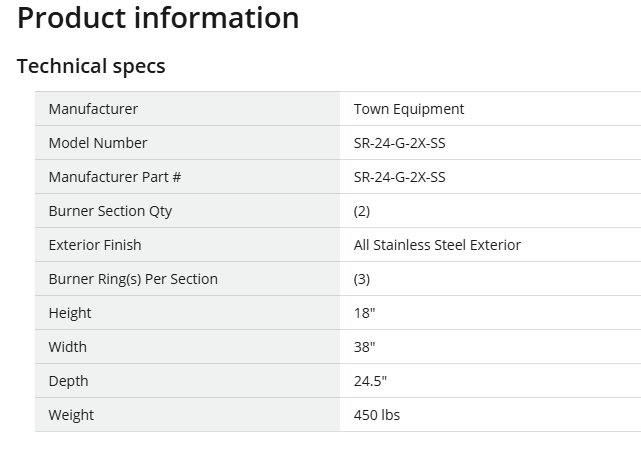Viewport: 641px width, 462px height.
Task: Click Burner Ring(s) Per Section label
Action: (133, 279)
